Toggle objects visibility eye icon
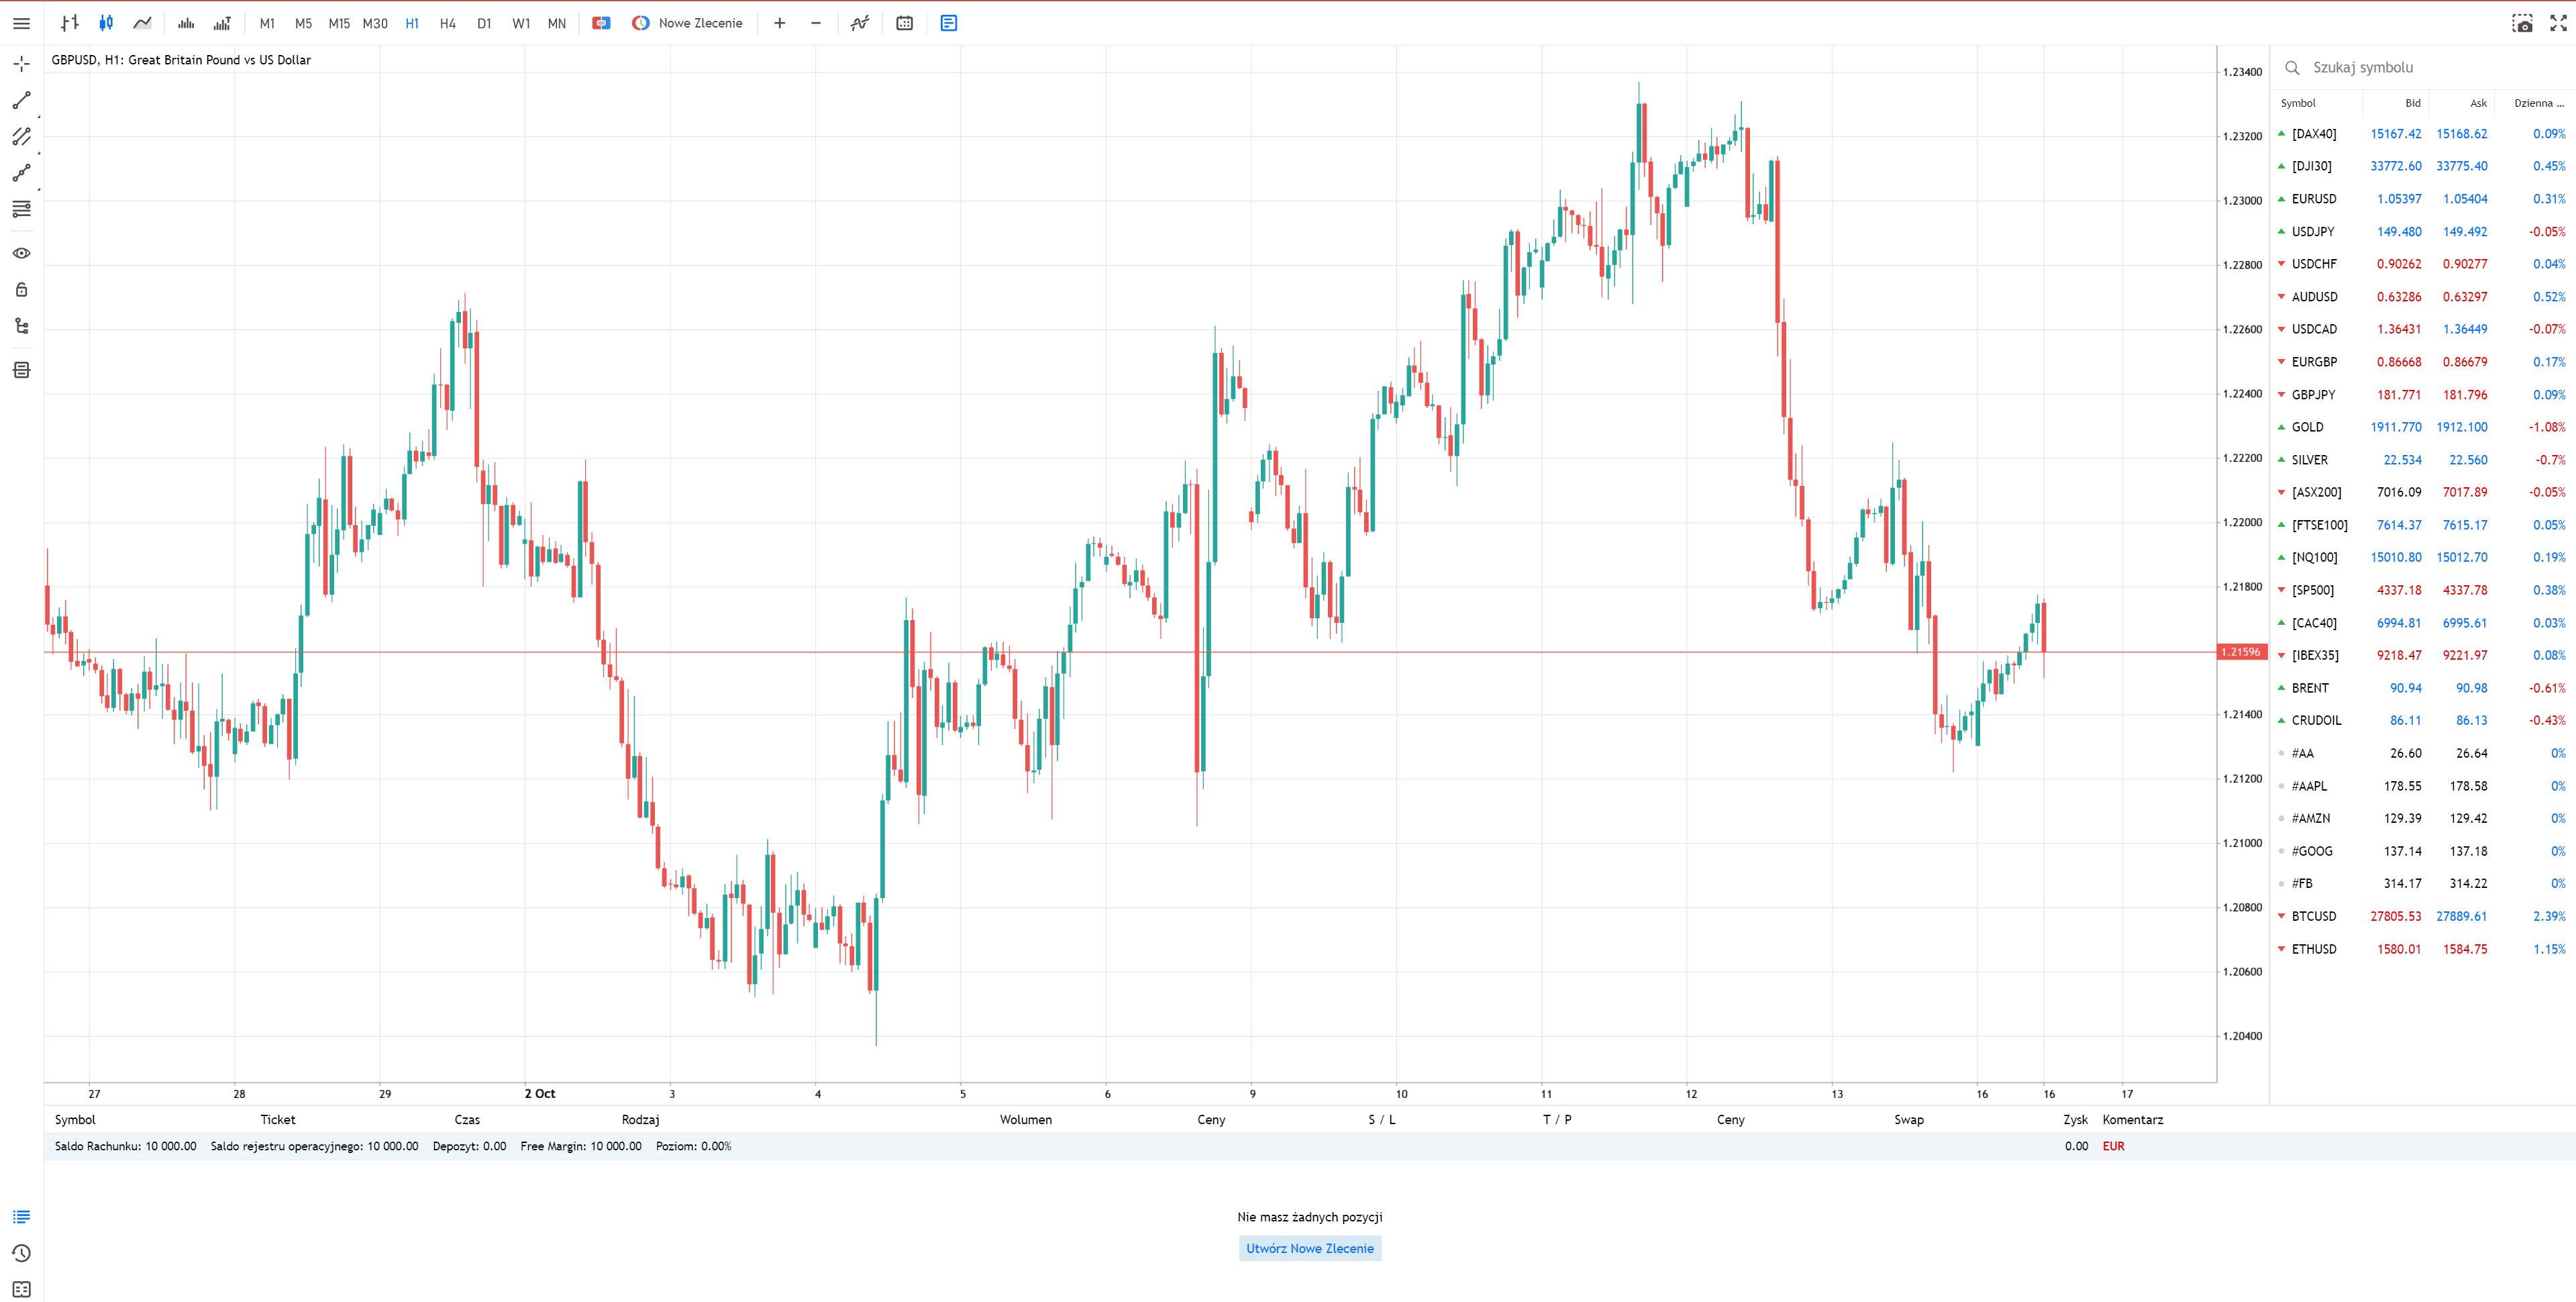2576x1302 pixels. pyautogui.click(x=21, y=253)
